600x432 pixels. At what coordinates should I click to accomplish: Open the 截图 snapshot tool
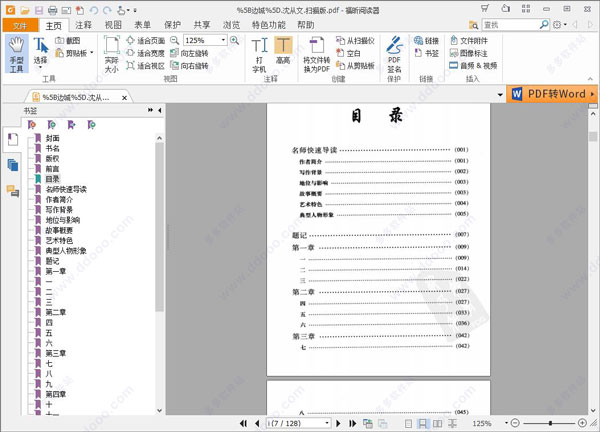[68, 41]
